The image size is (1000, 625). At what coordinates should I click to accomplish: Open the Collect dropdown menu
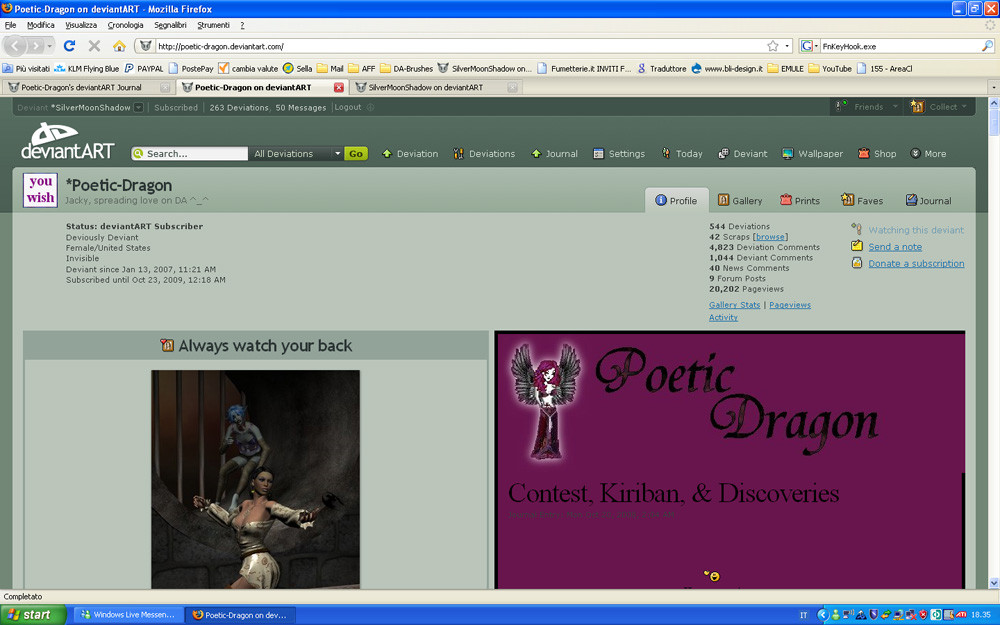[x=938, y=107]
